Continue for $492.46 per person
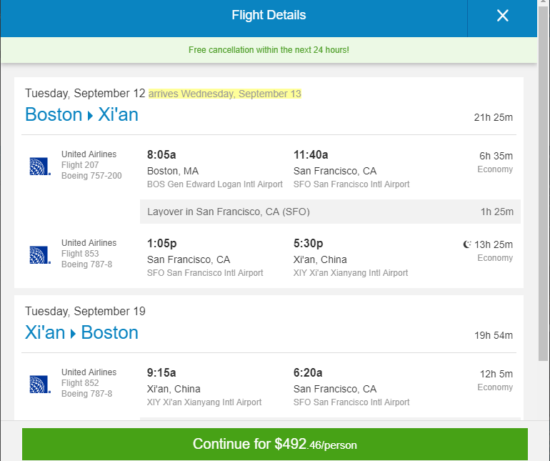Image resolution: width=550 pixels, height=461 pixels. 275,444
